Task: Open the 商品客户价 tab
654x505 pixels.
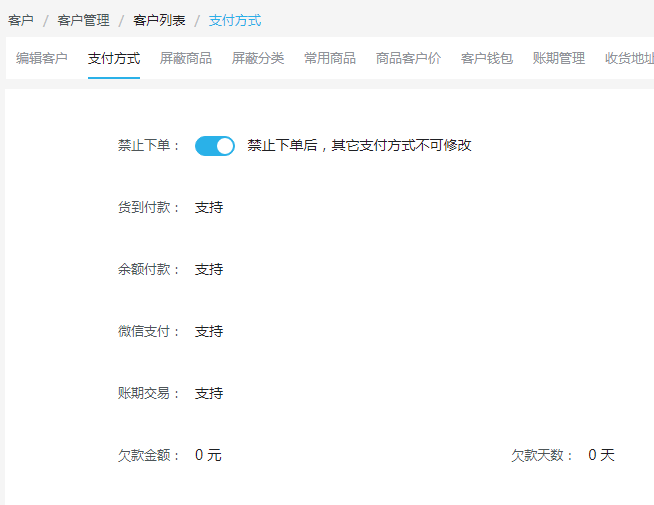Action: pos(408,58)
